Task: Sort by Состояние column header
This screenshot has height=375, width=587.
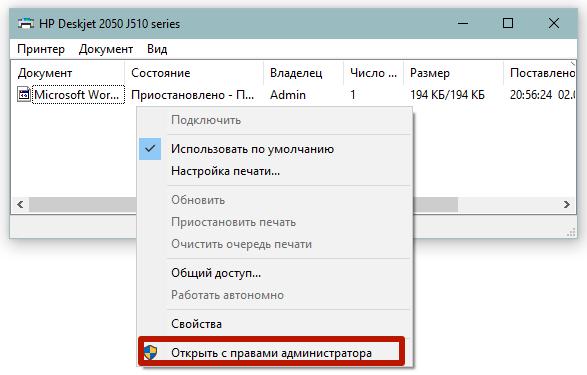Action: [194, 73]
